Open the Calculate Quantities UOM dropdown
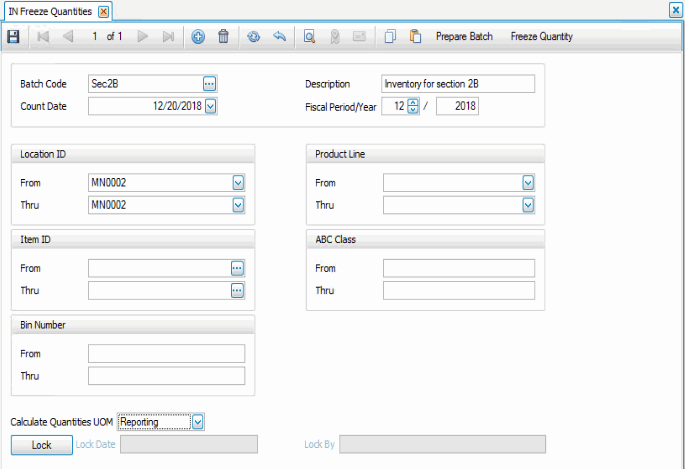 (197, 422)
